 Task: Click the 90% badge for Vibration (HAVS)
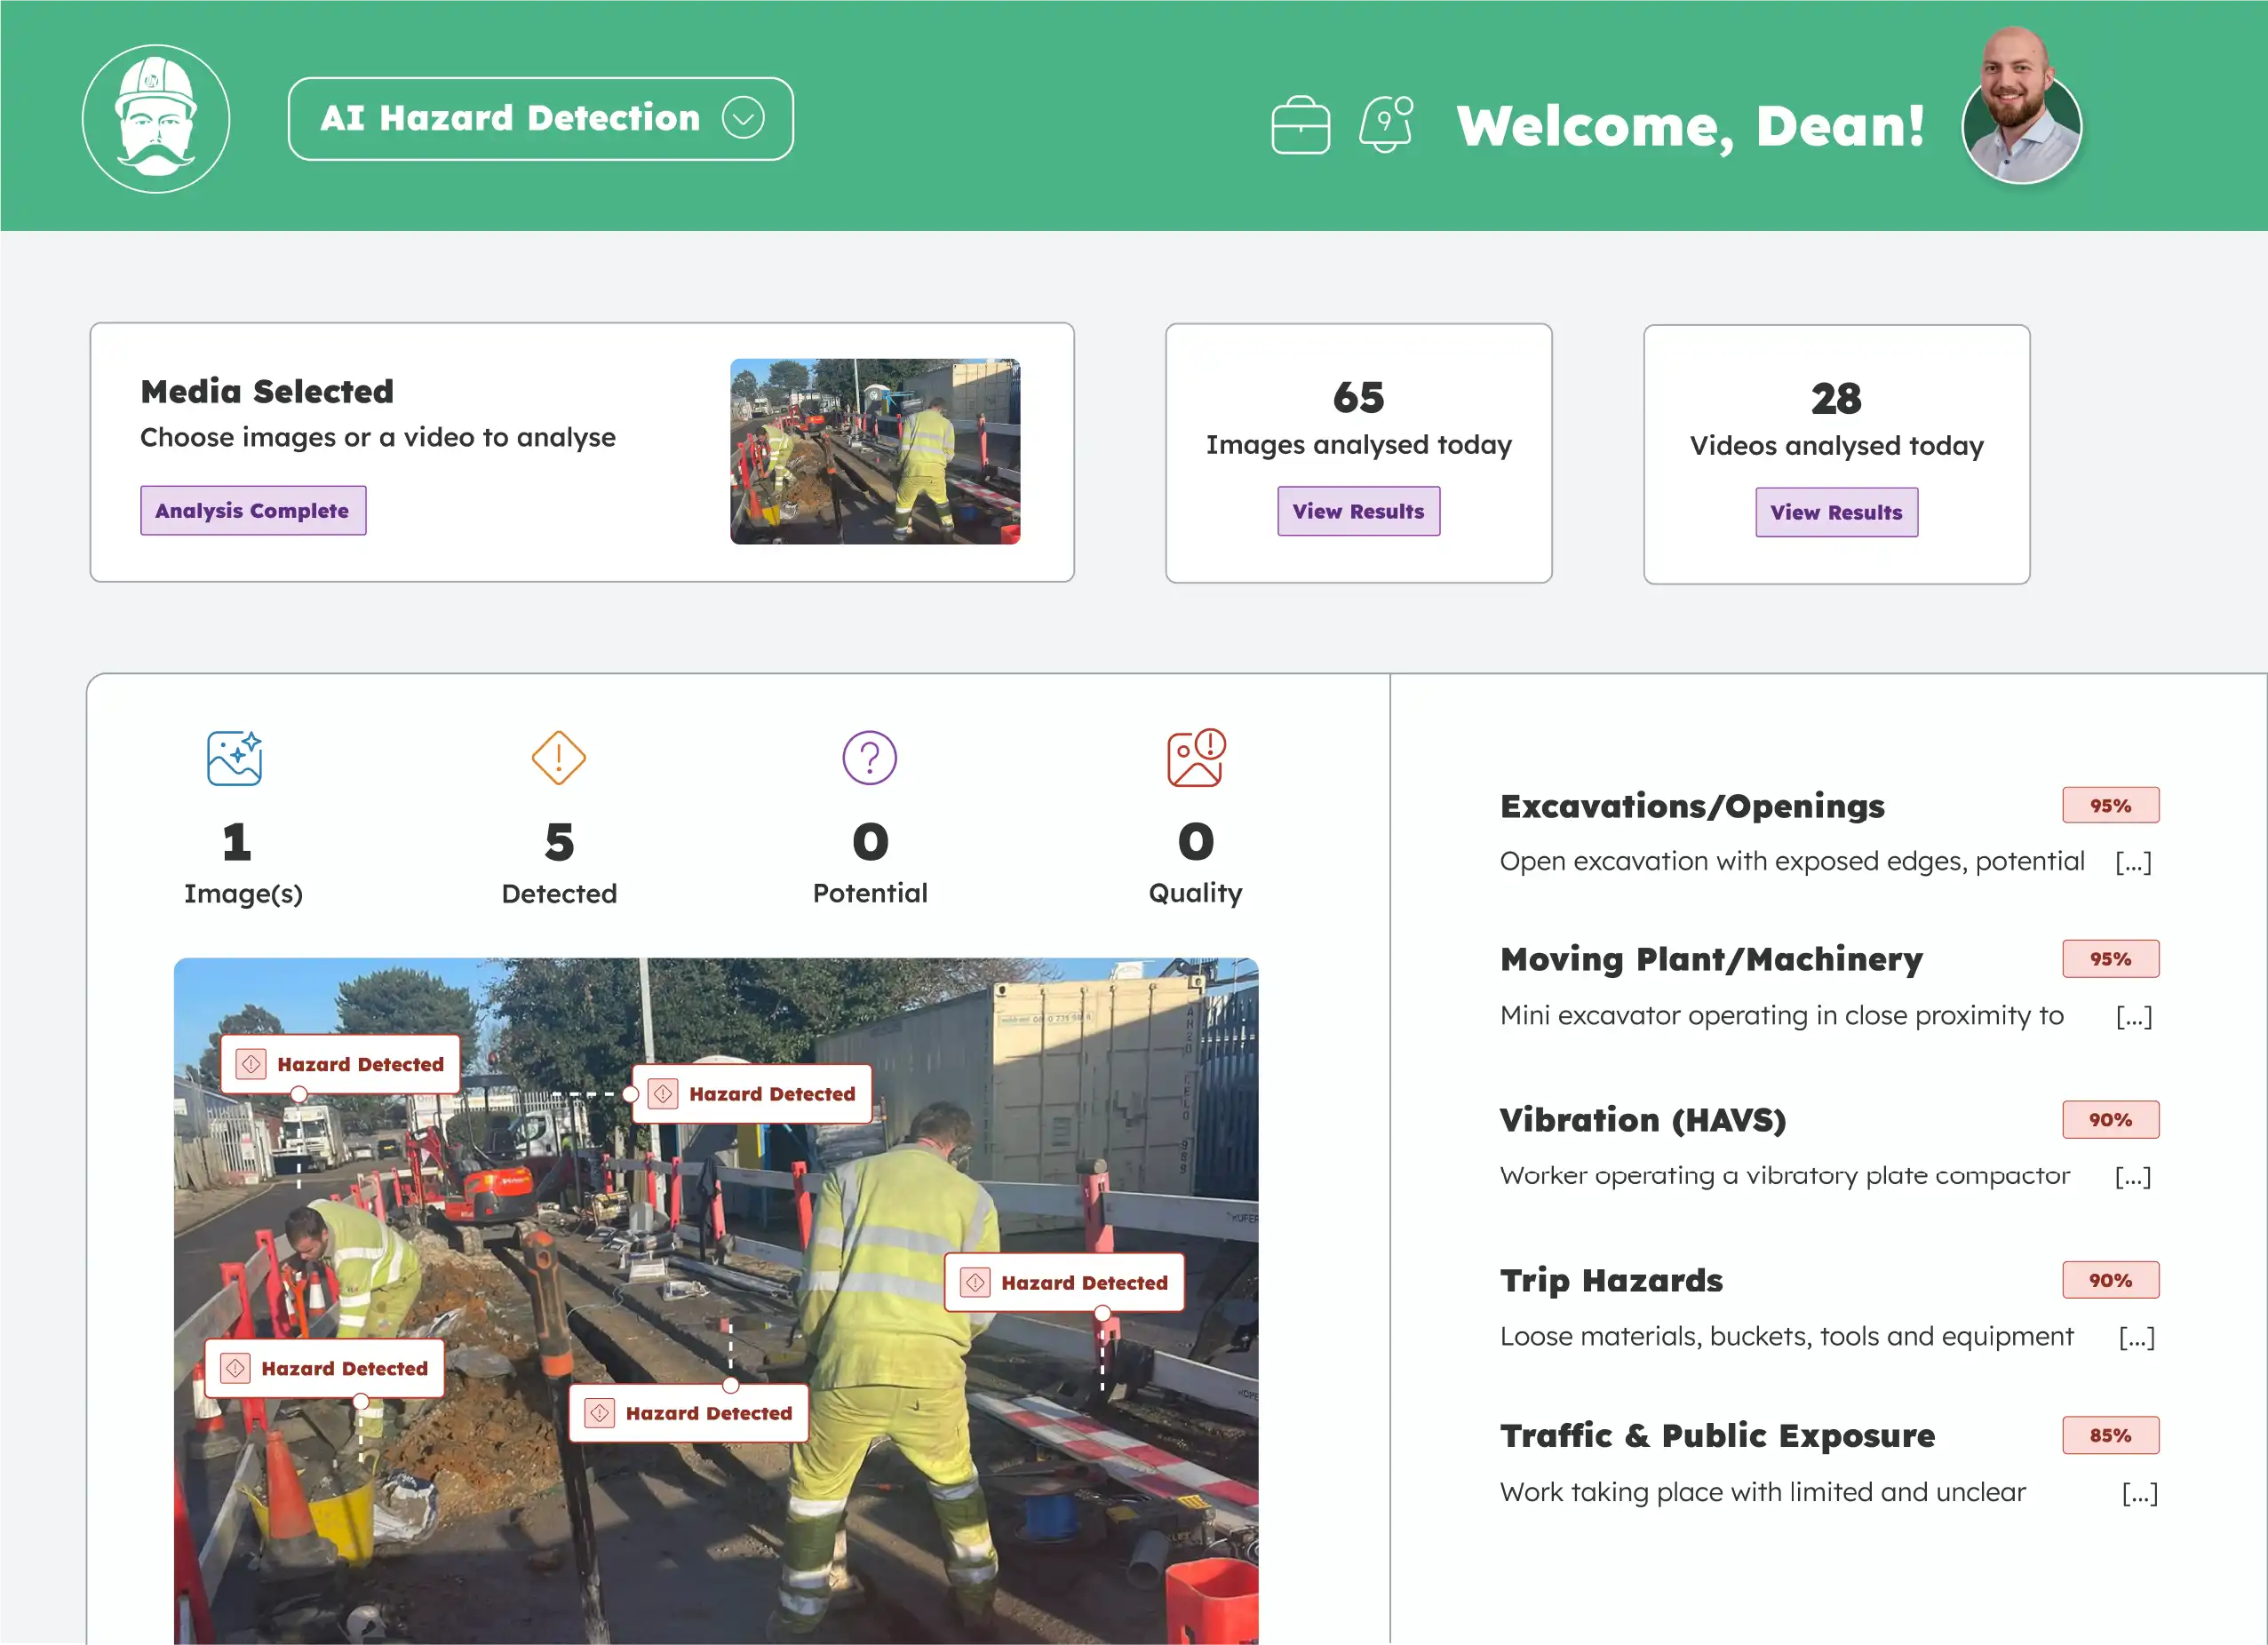click(2110, 1120)
